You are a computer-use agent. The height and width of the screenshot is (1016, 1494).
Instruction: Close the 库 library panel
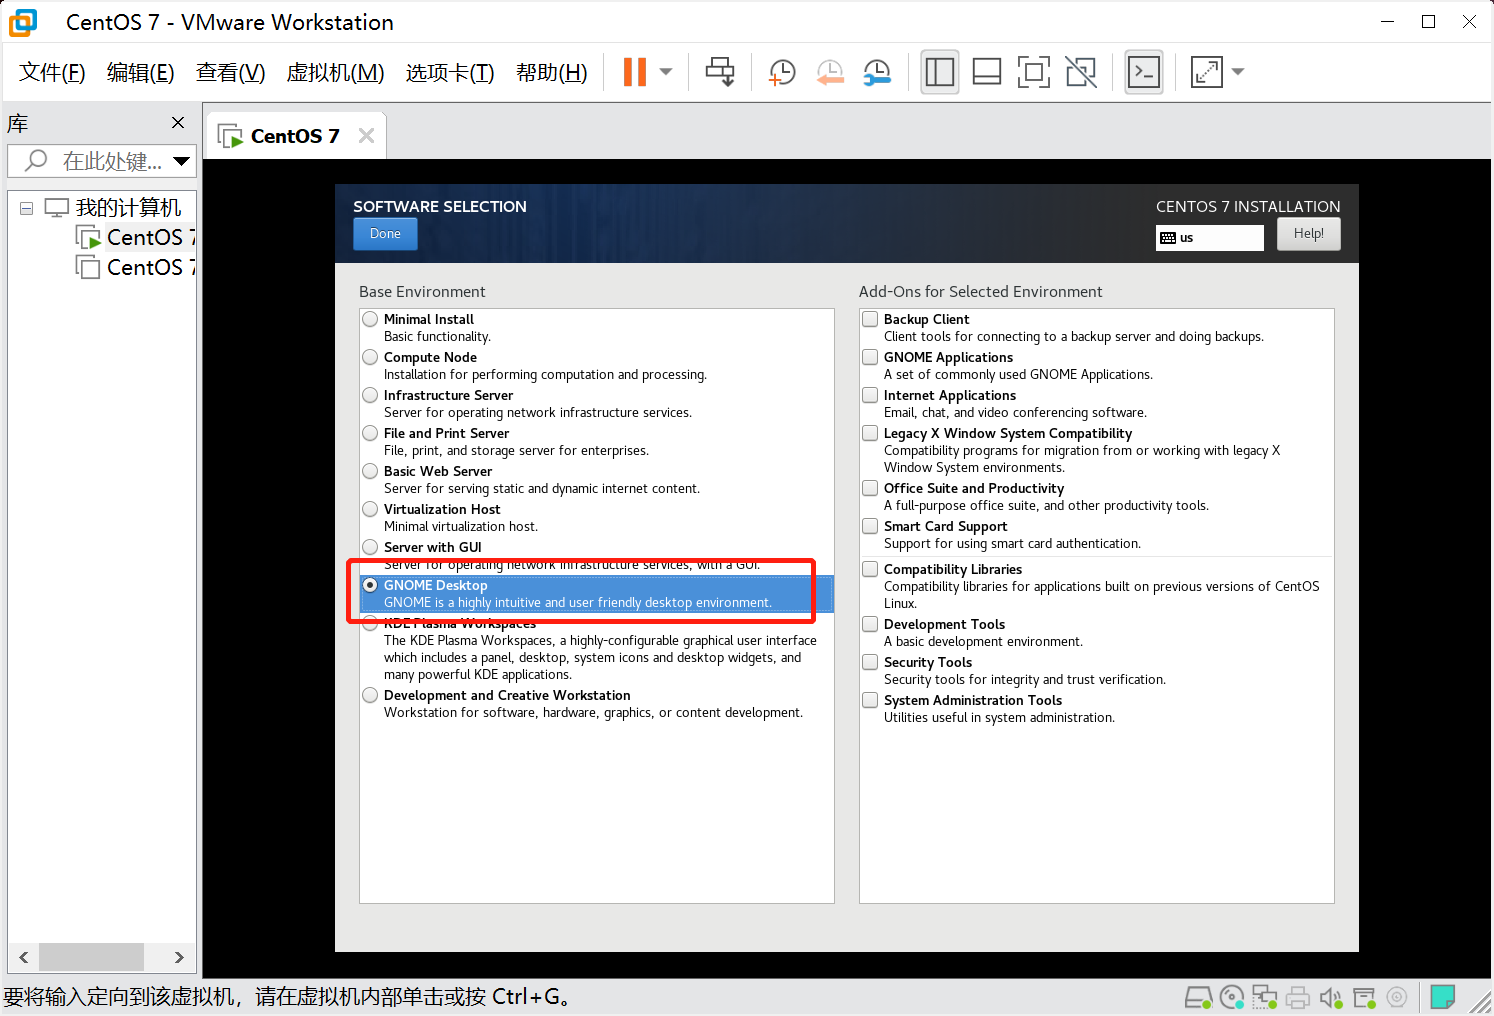(178, 123)
